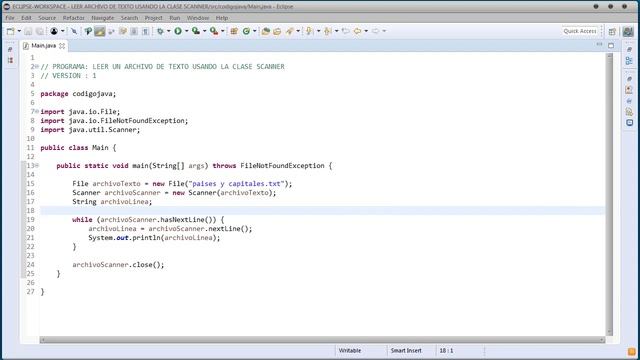Screen dimensions: 640x360
Task: Open the blue Console icon in the right trim
Action: pos(629,122)
